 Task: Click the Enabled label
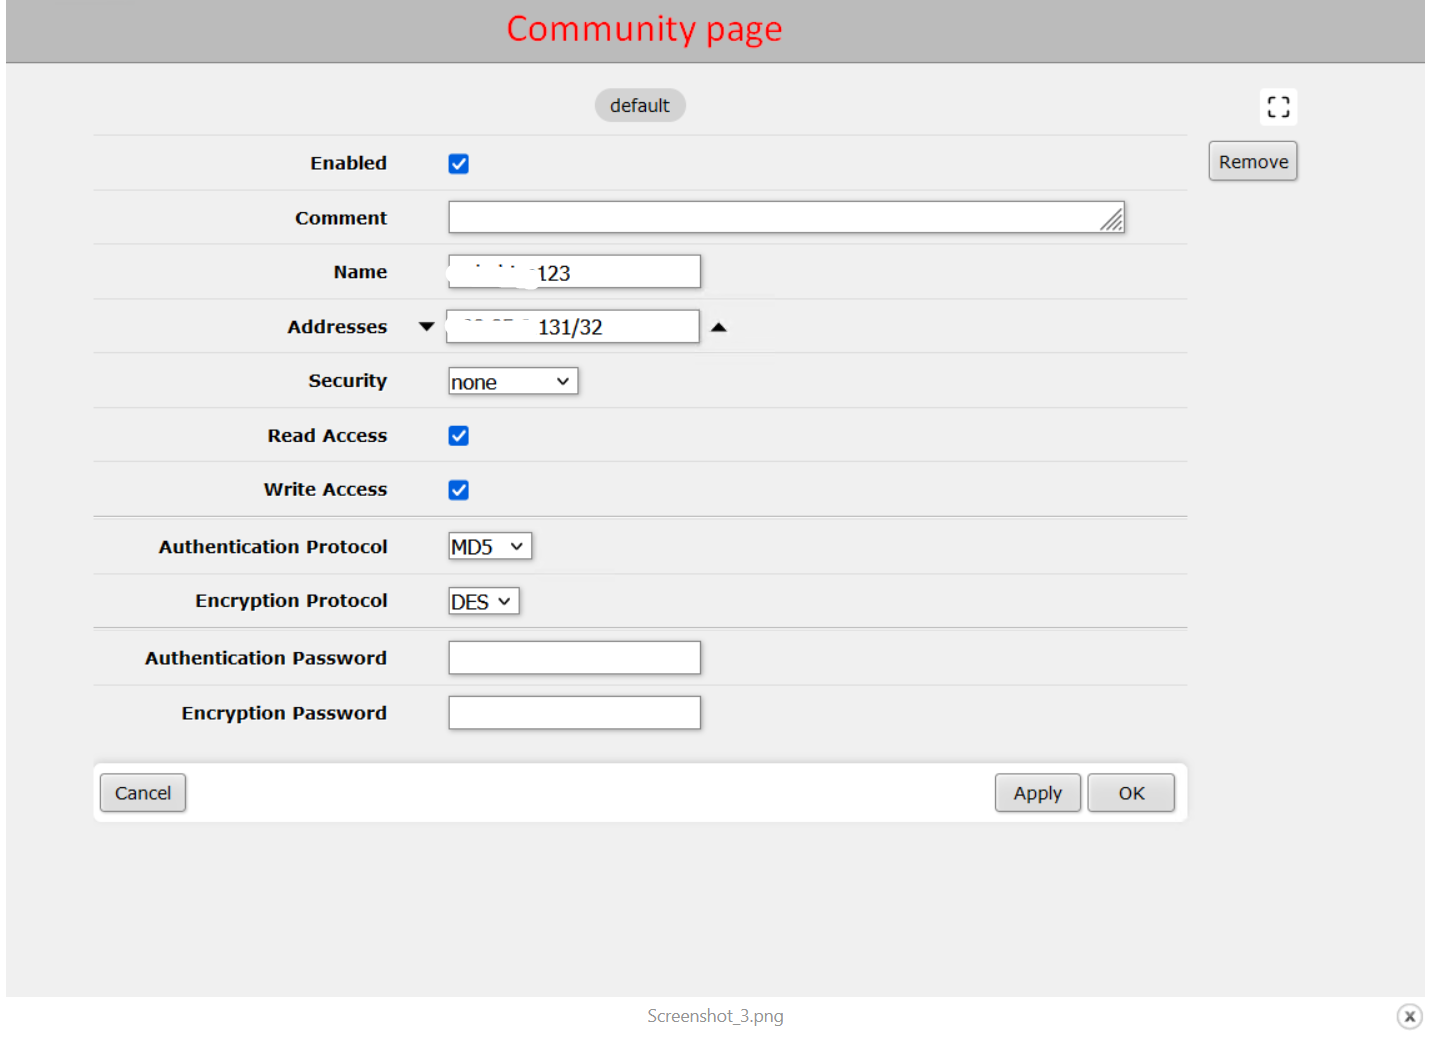click(x=348, y=163)
